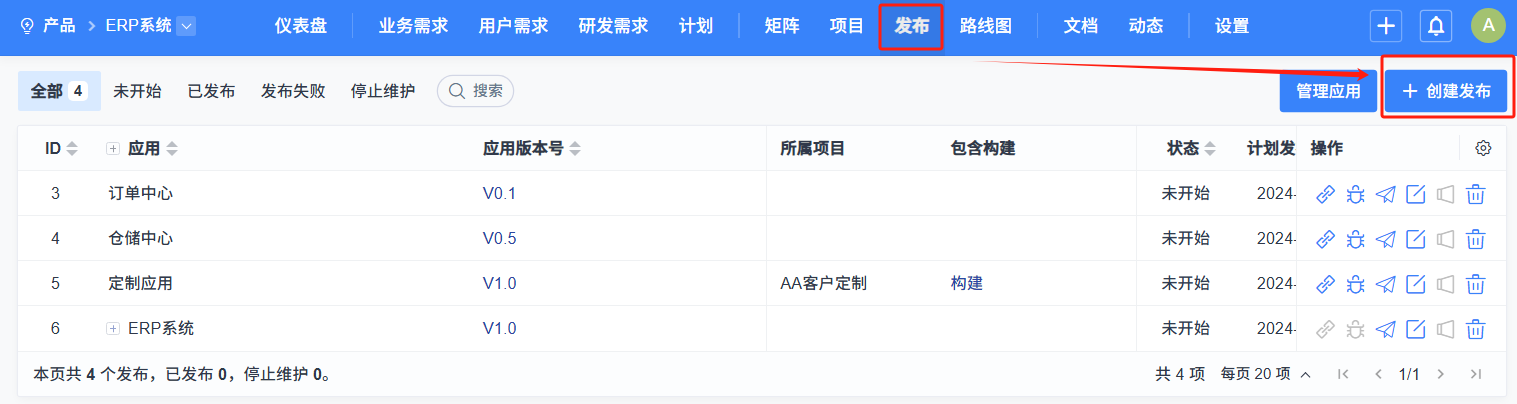The height and width of the screenshot is (404, 1517).
Task: Open notifications bell
Action: [1437, 27]
